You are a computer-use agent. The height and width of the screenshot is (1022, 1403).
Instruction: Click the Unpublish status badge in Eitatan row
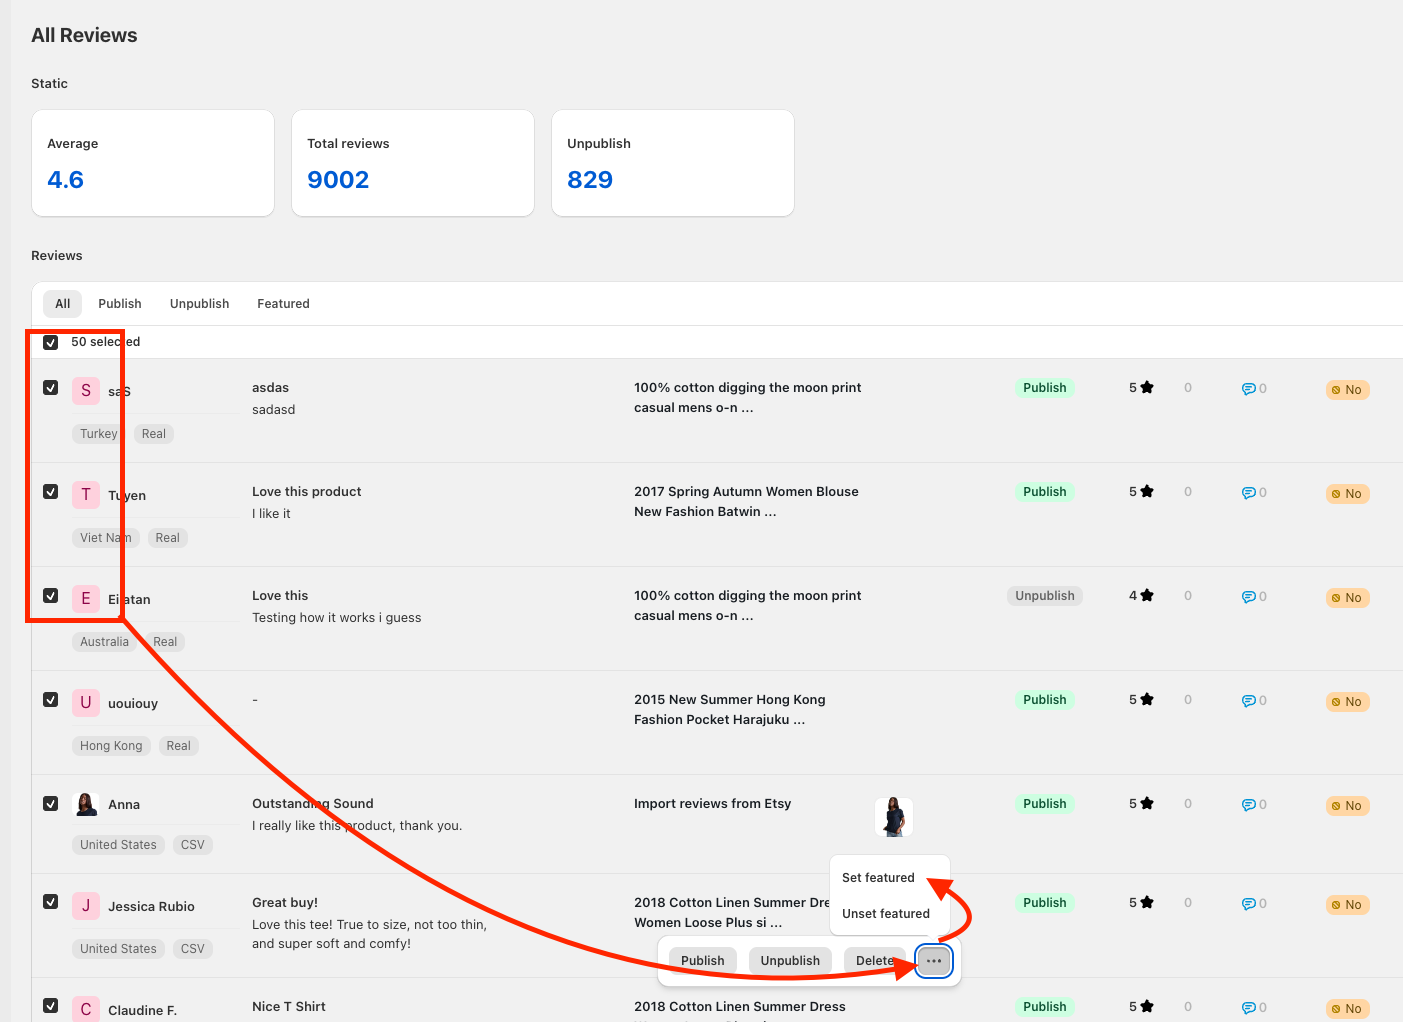1045,596
